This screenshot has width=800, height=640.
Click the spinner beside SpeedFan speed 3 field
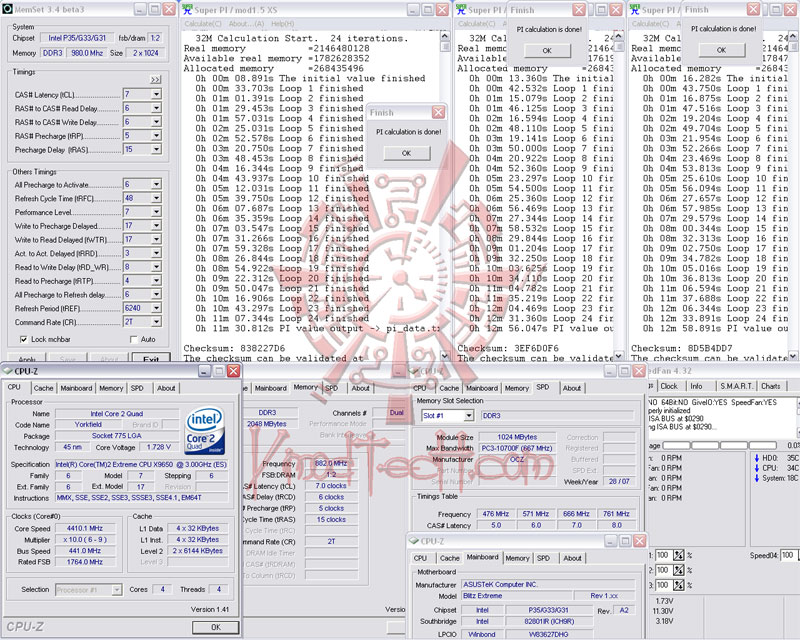[x=679, y=585]
